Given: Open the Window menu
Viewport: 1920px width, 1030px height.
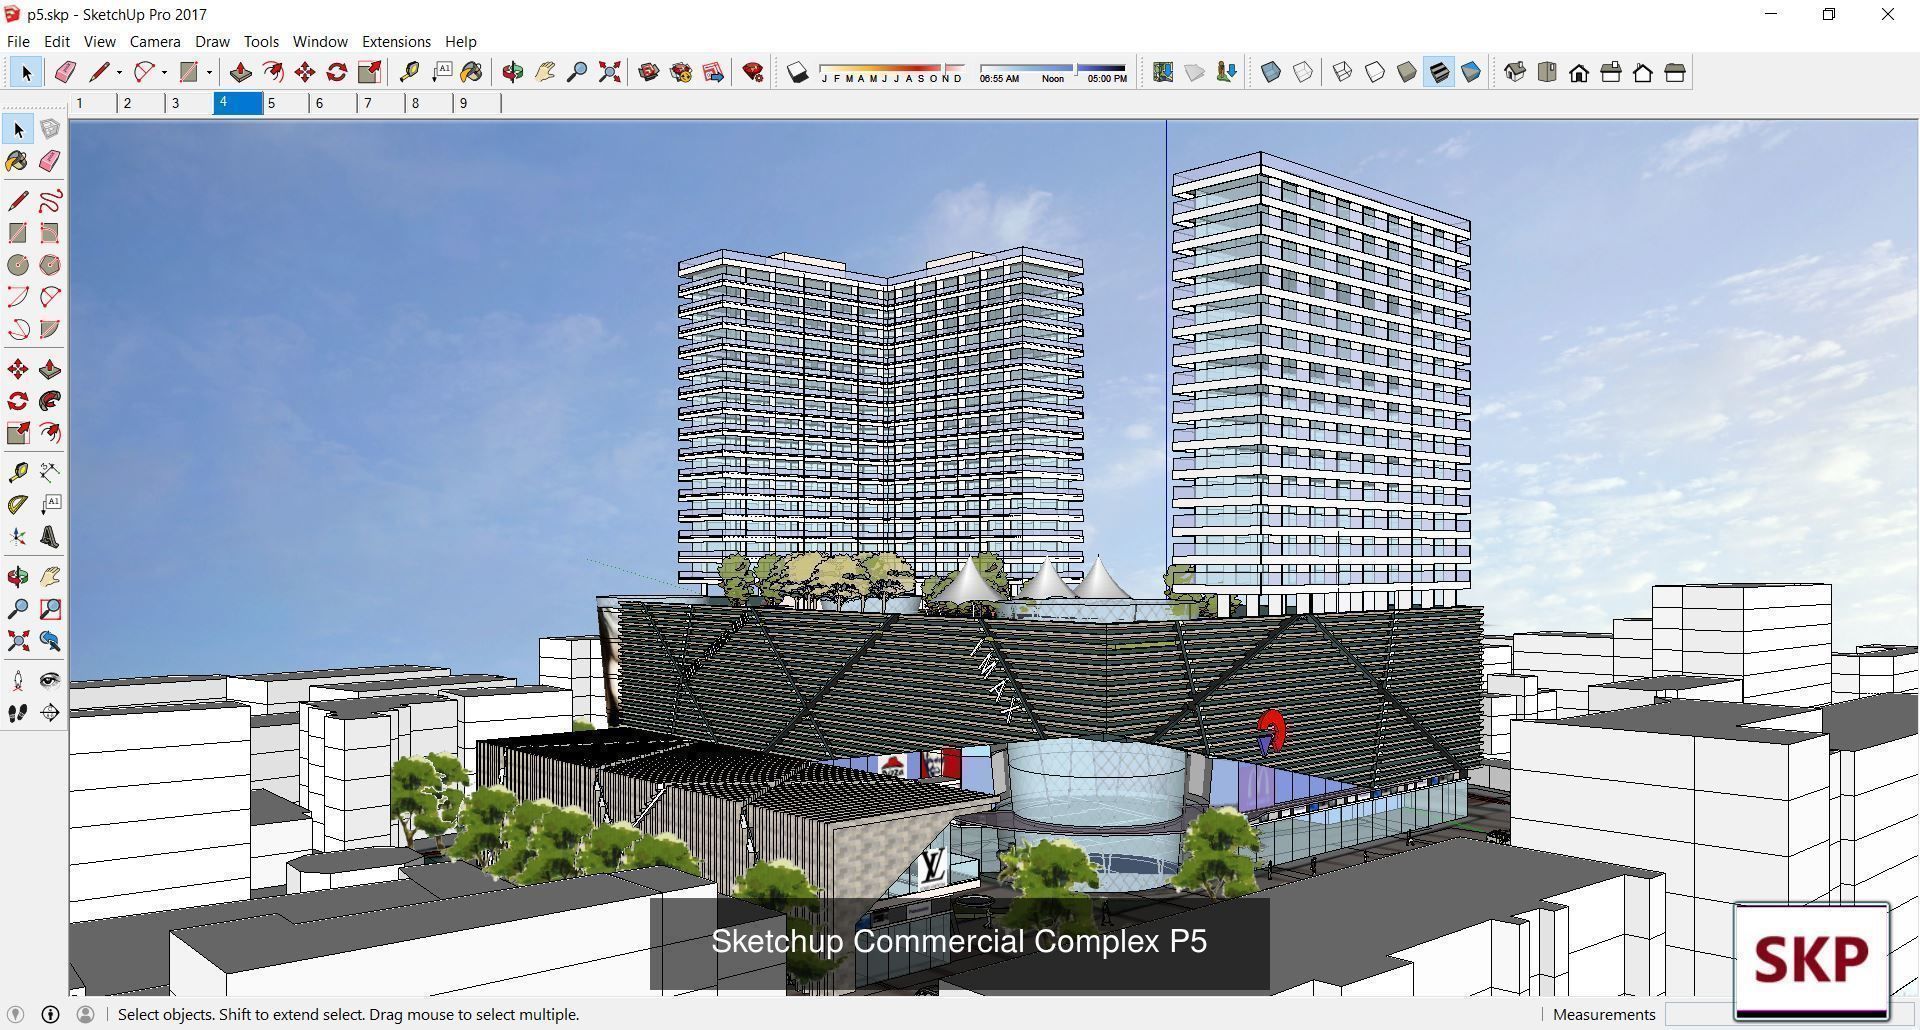Looking at the screenshot, I should click(320, 41).
